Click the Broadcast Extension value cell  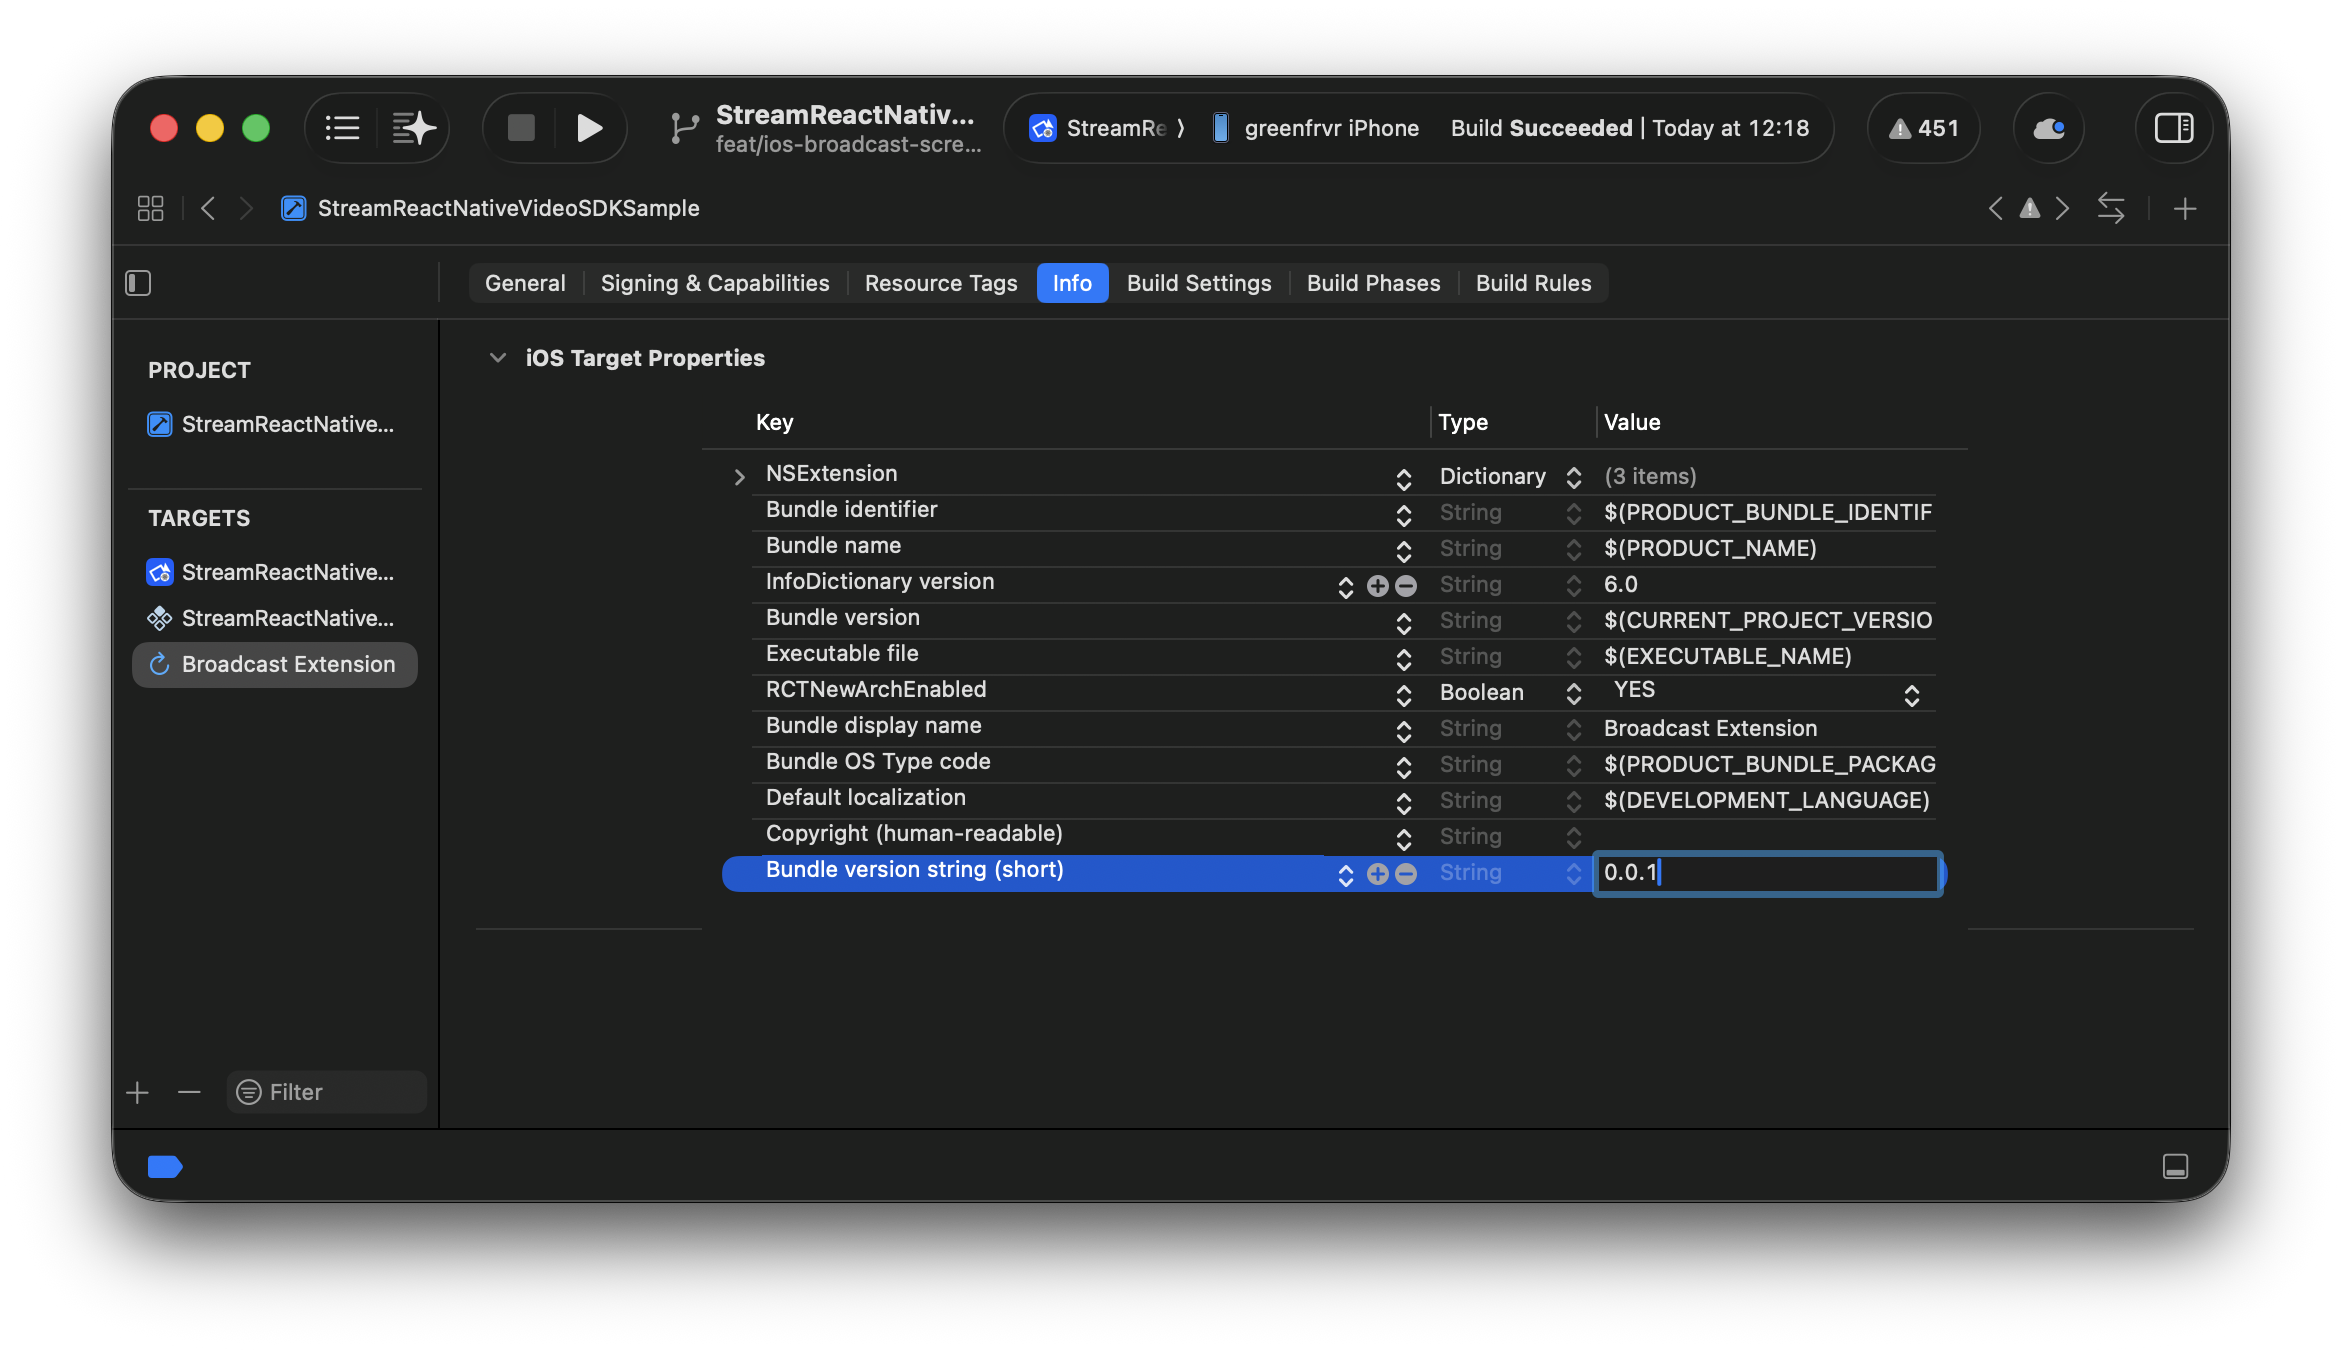coord(1767,728)
